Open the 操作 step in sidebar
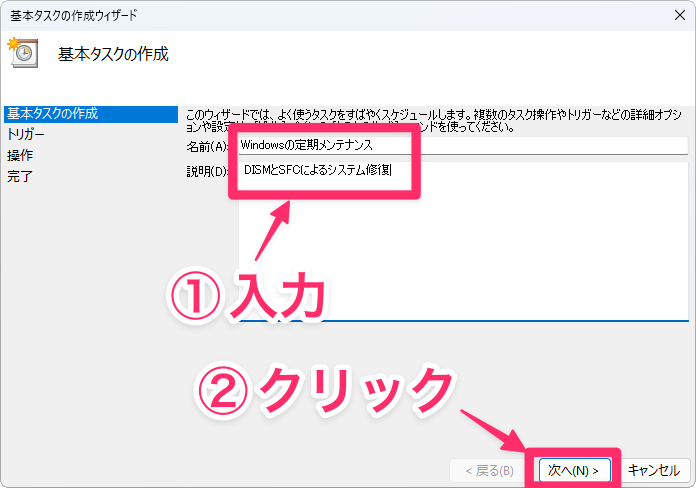 tap(20, 155)
